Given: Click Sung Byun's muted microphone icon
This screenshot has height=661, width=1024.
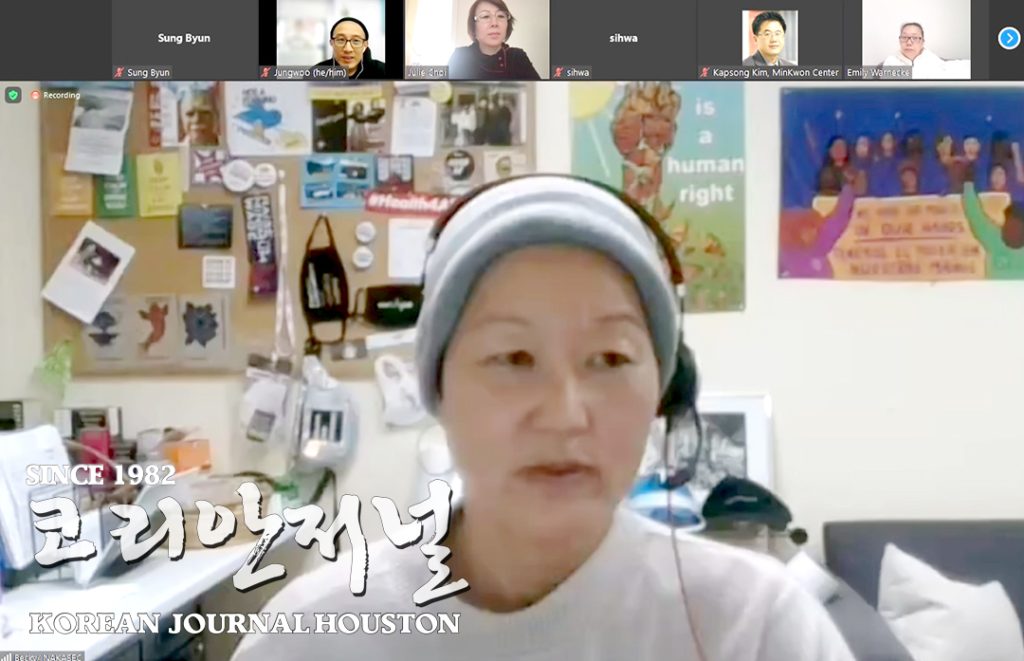Looking at the screenshot, I should pyautogui.click(x=119, y=73).
